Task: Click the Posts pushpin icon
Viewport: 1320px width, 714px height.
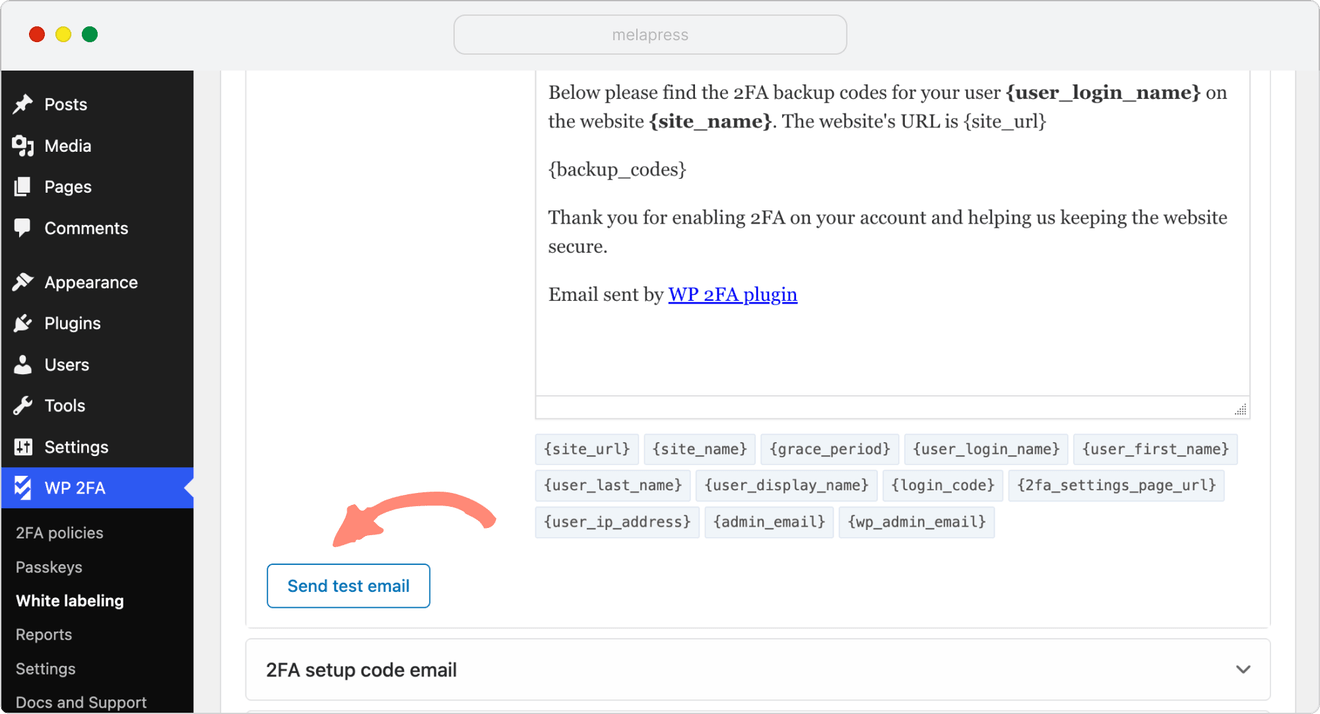Action: (x=23, y=104)
